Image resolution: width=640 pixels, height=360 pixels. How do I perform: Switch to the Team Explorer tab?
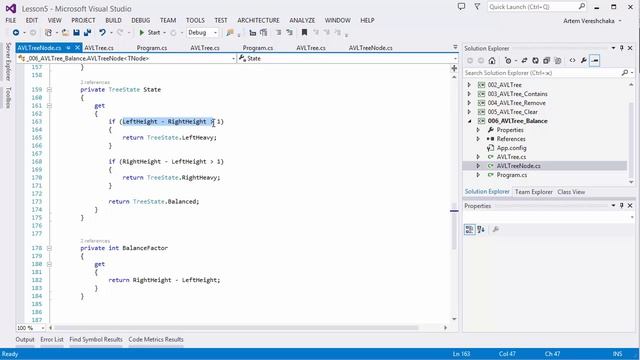tap(533, 192)
